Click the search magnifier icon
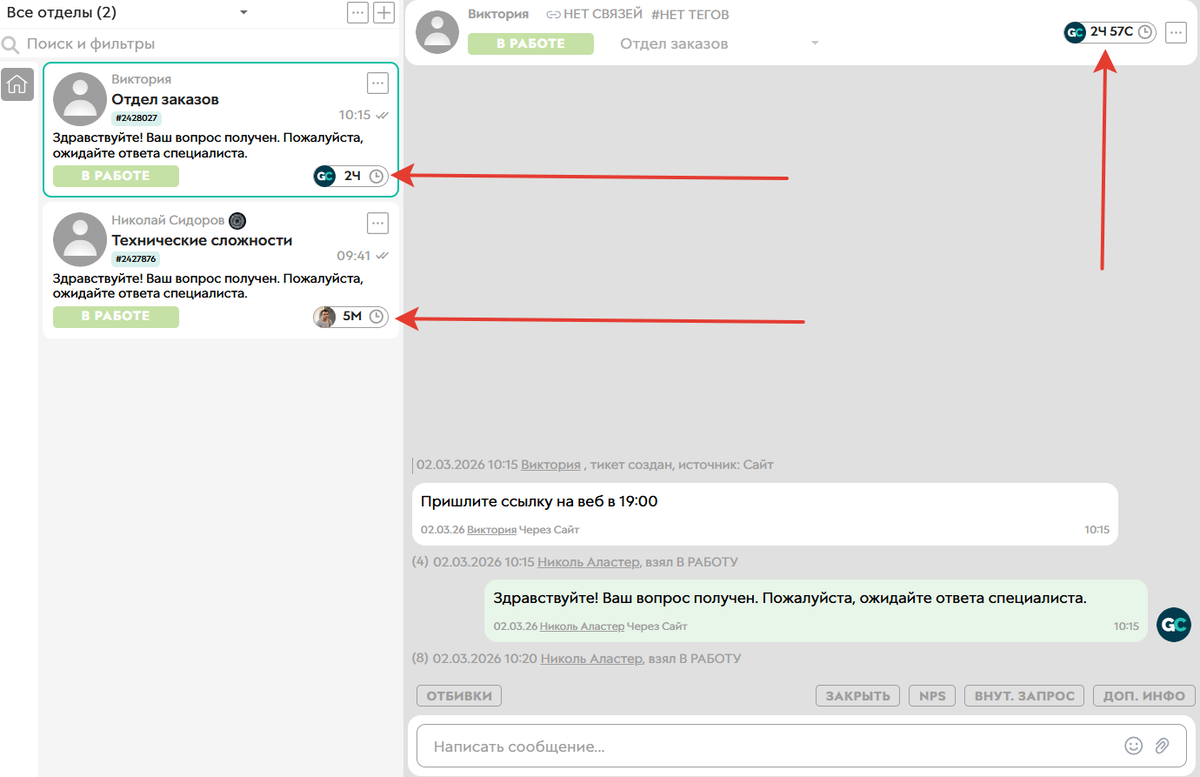Viewport: 1200px width, 777px height. coord(11,44)
